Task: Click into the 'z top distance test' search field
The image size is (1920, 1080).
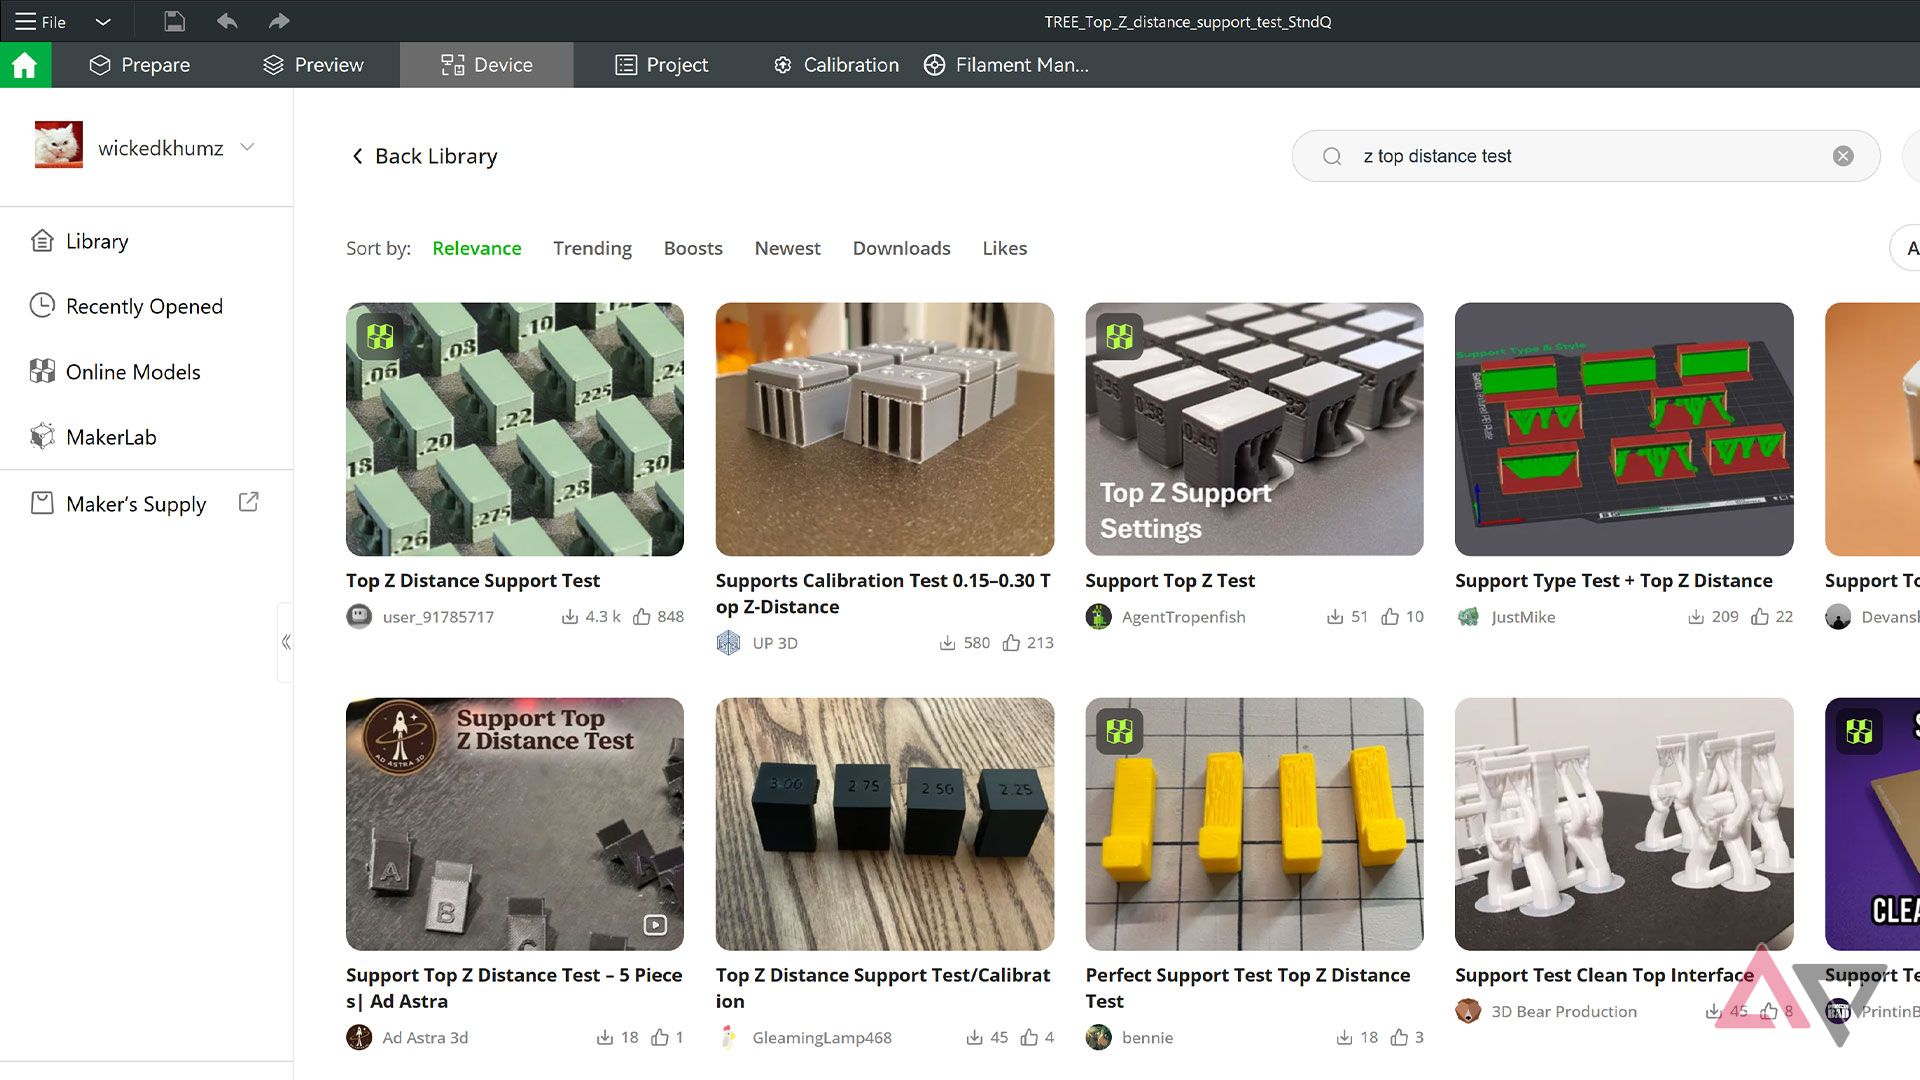Action: coord(1586,156)
